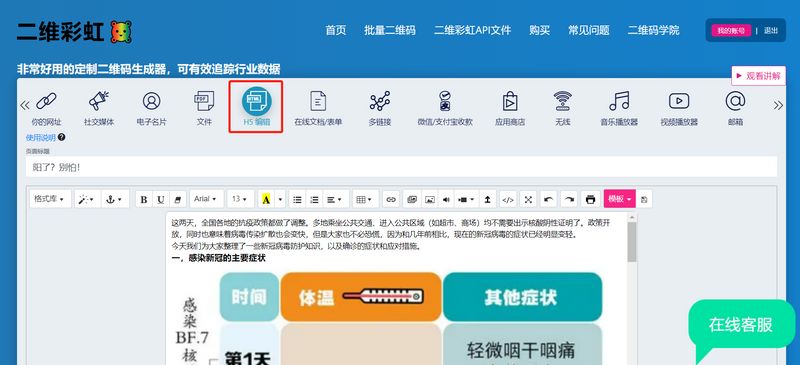
Task: Open the table insert dropdown
Action: [x=365, y=199]
